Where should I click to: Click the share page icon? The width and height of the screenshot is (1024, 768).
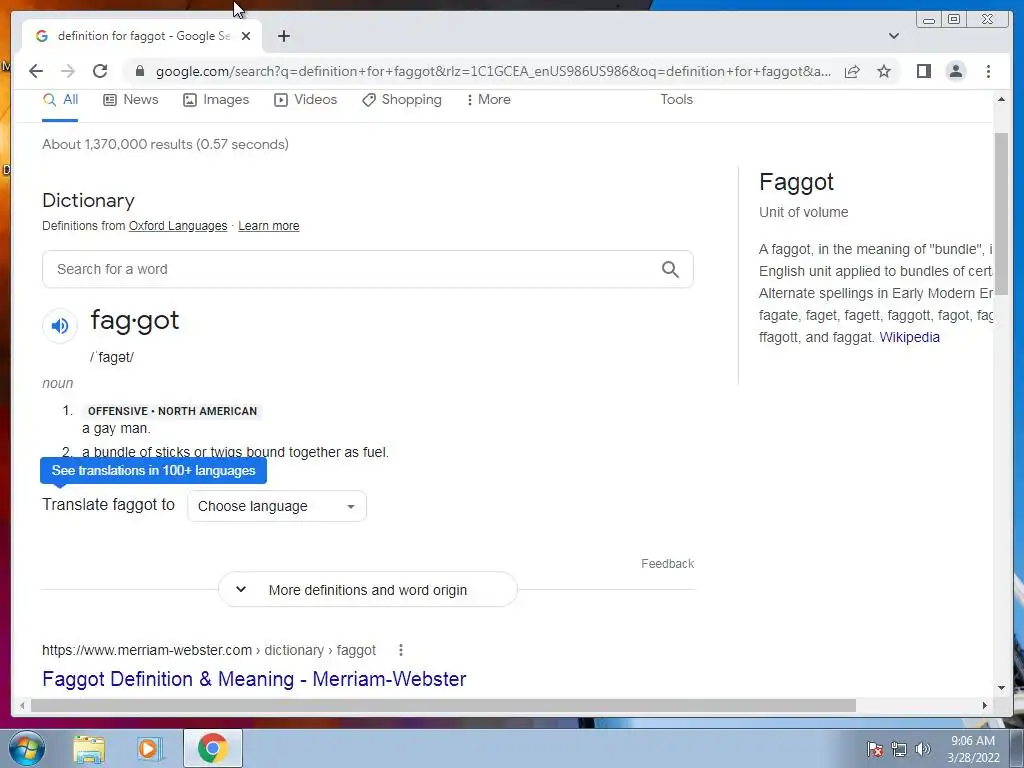pos(852,71)
